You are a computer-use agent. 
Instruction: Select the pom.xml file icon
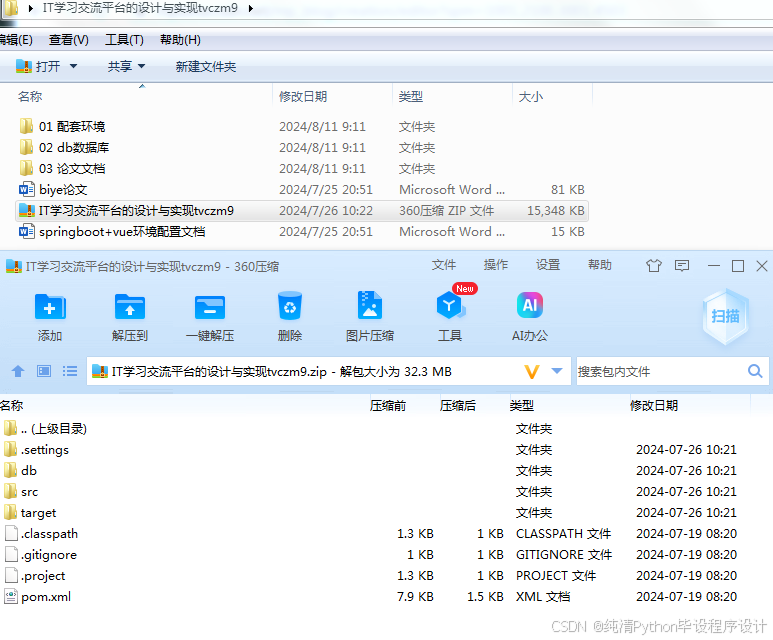tap(11, 597)
